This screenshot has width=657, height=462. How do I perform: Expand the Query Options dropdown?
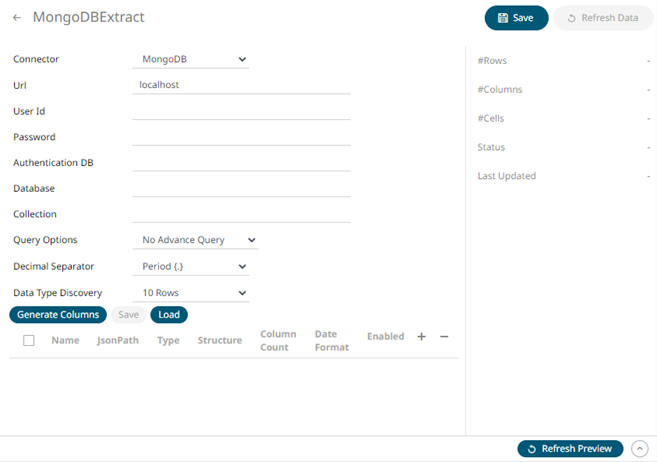(195, 240)
